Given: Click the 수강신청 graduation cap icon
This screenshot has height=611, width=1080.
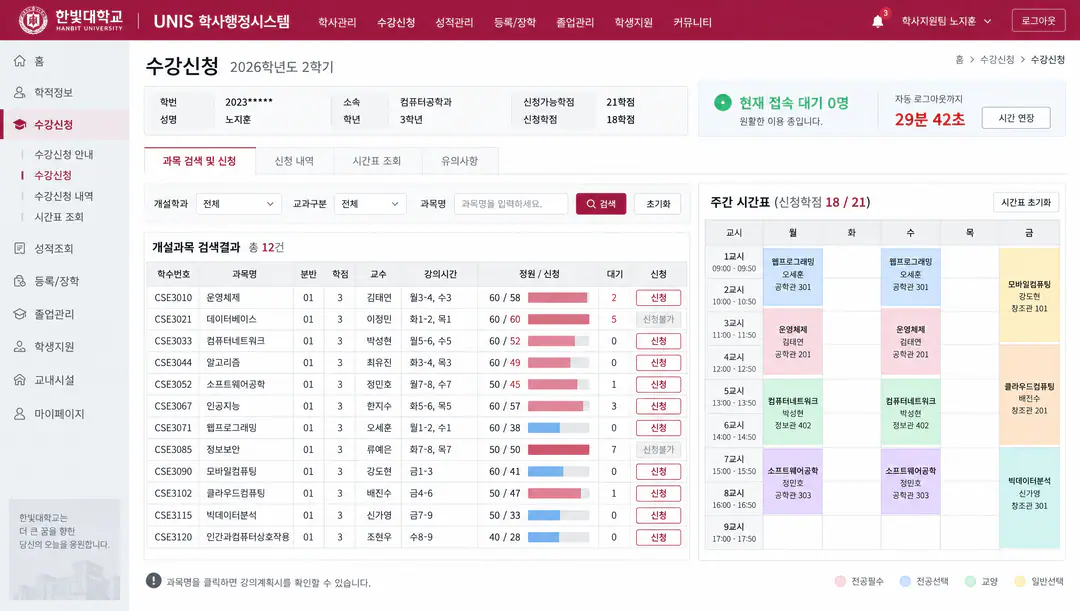Looking at the screenshot, I should click(20, 125).
